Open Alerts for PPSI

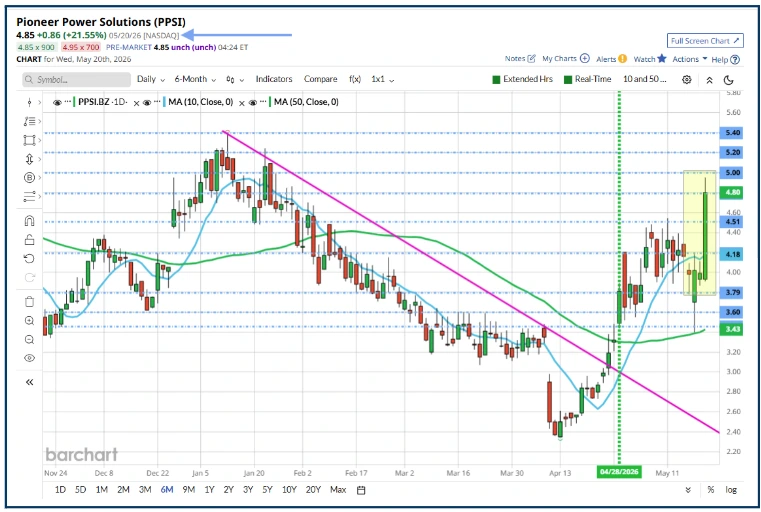point(612,59)
